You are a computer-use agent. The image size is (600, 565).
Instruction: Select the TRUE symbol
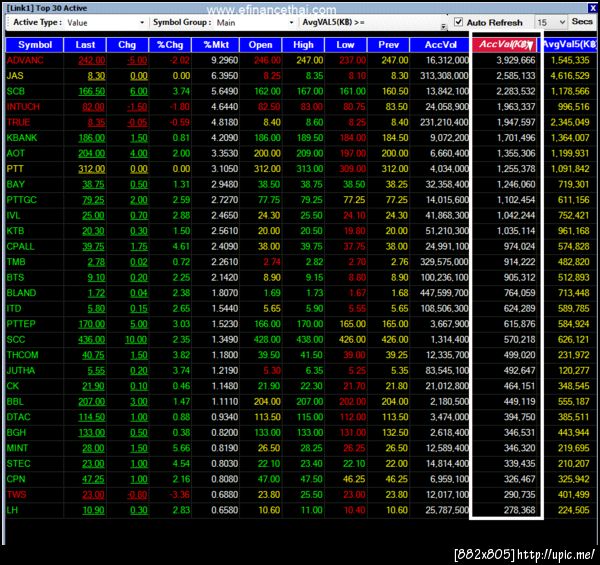[x=18, y=122]
